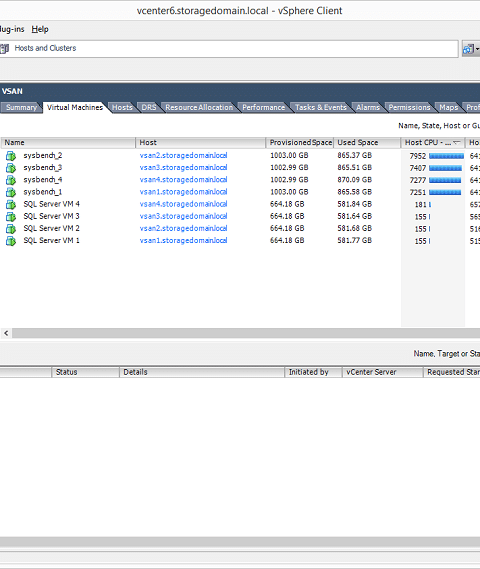Viewport: 480px width, 569px height.
Task: Open the Tasks & Events tab
Action: [321, 107]
